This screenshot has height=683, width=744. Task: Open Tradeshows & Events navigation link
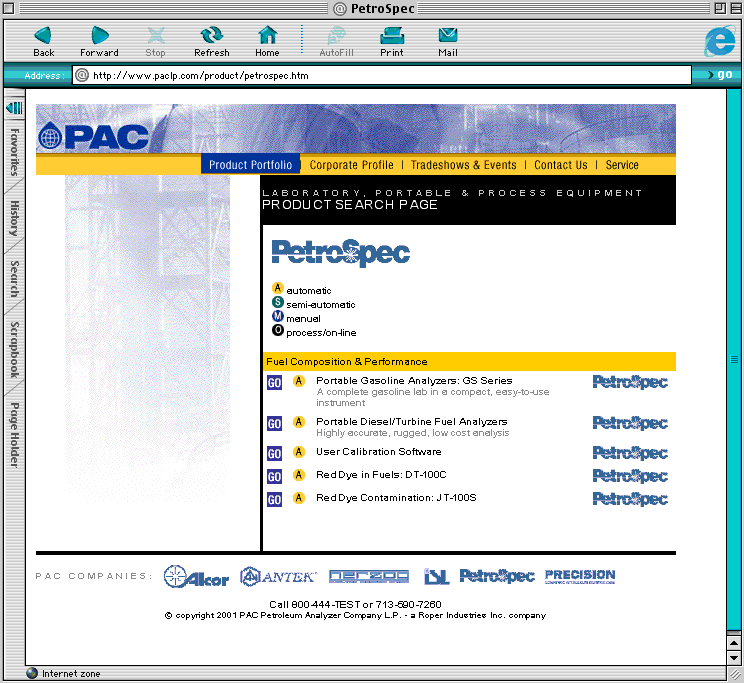(464, 165)
